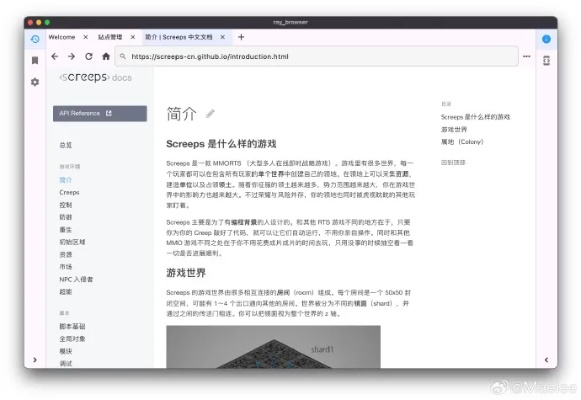Click the 简介 page title
This screenshot has height=400, width=581.
182,114
